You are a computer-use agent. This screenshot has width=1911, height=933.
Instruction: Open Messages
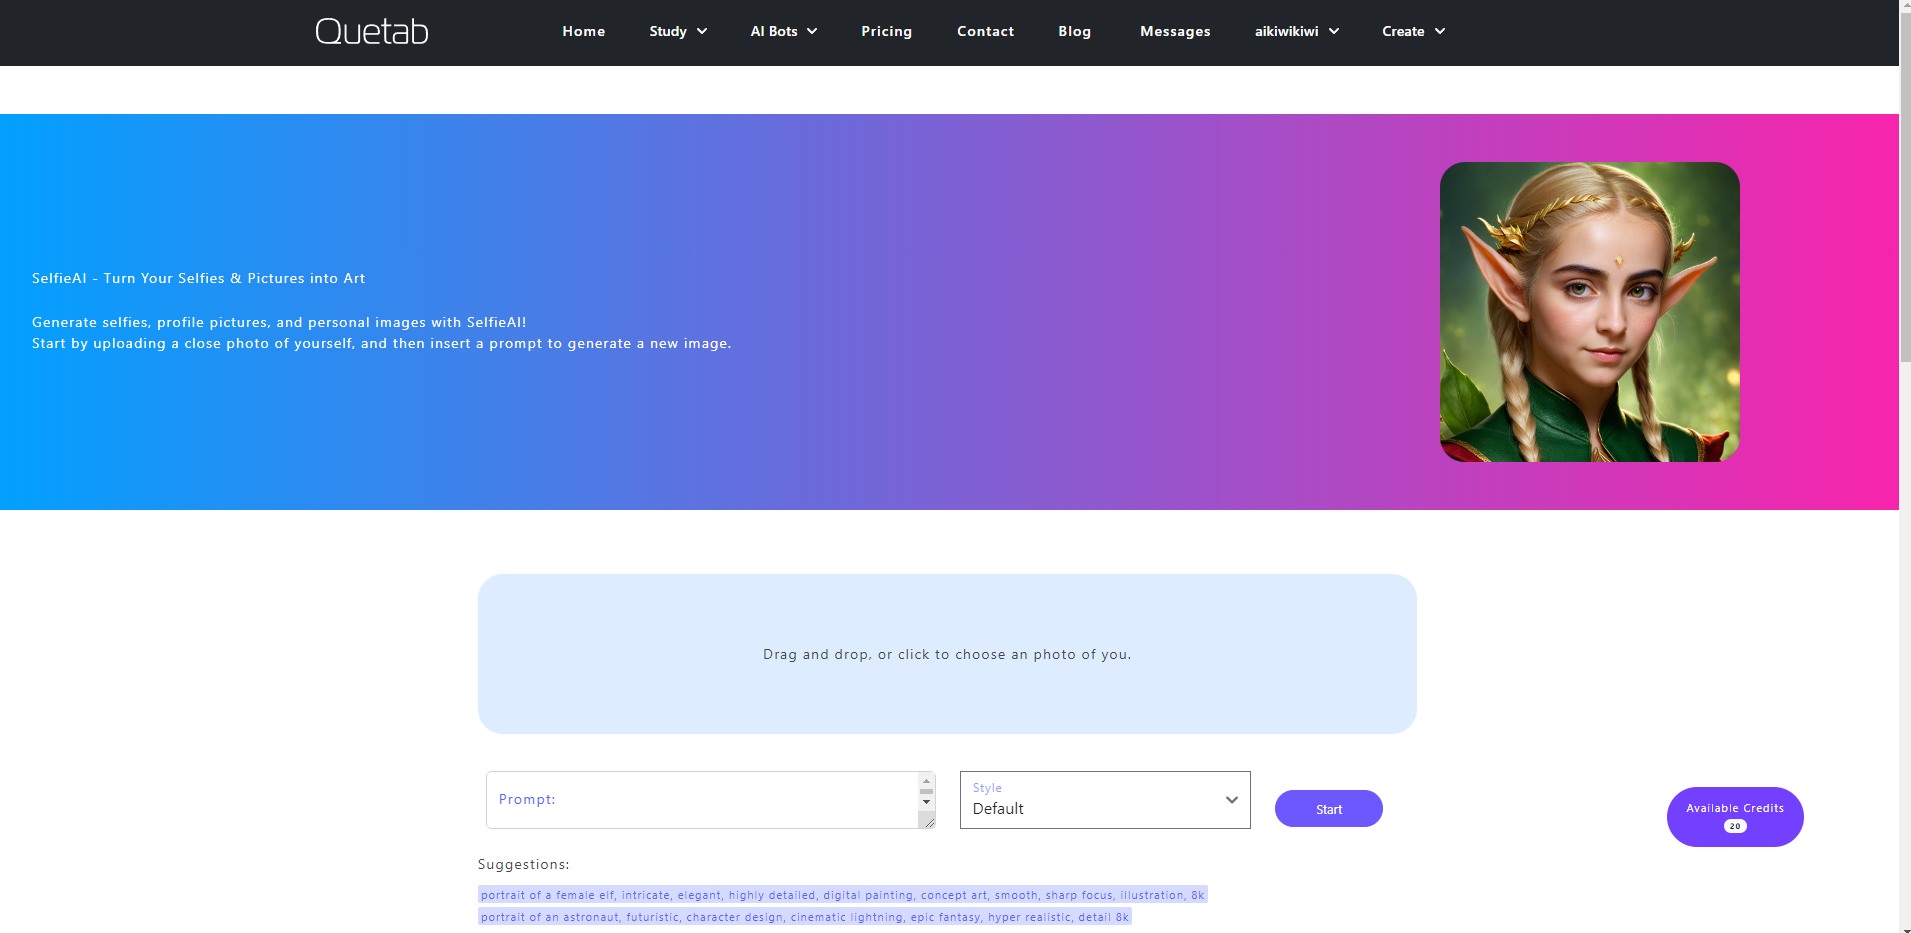point(1175,31)
